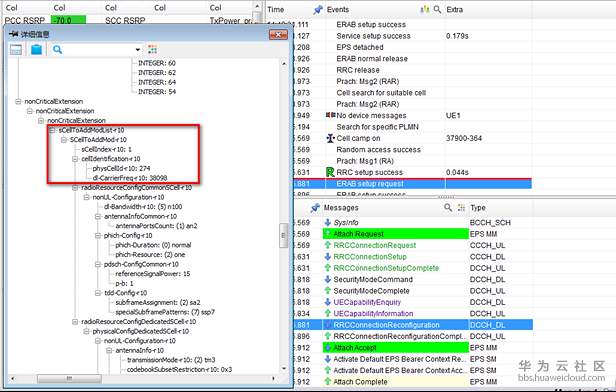The height and width of the screenshot is (392, 616).
Task: Collapse the cellIdentification-r10 node
Action: tap(75, 159)
